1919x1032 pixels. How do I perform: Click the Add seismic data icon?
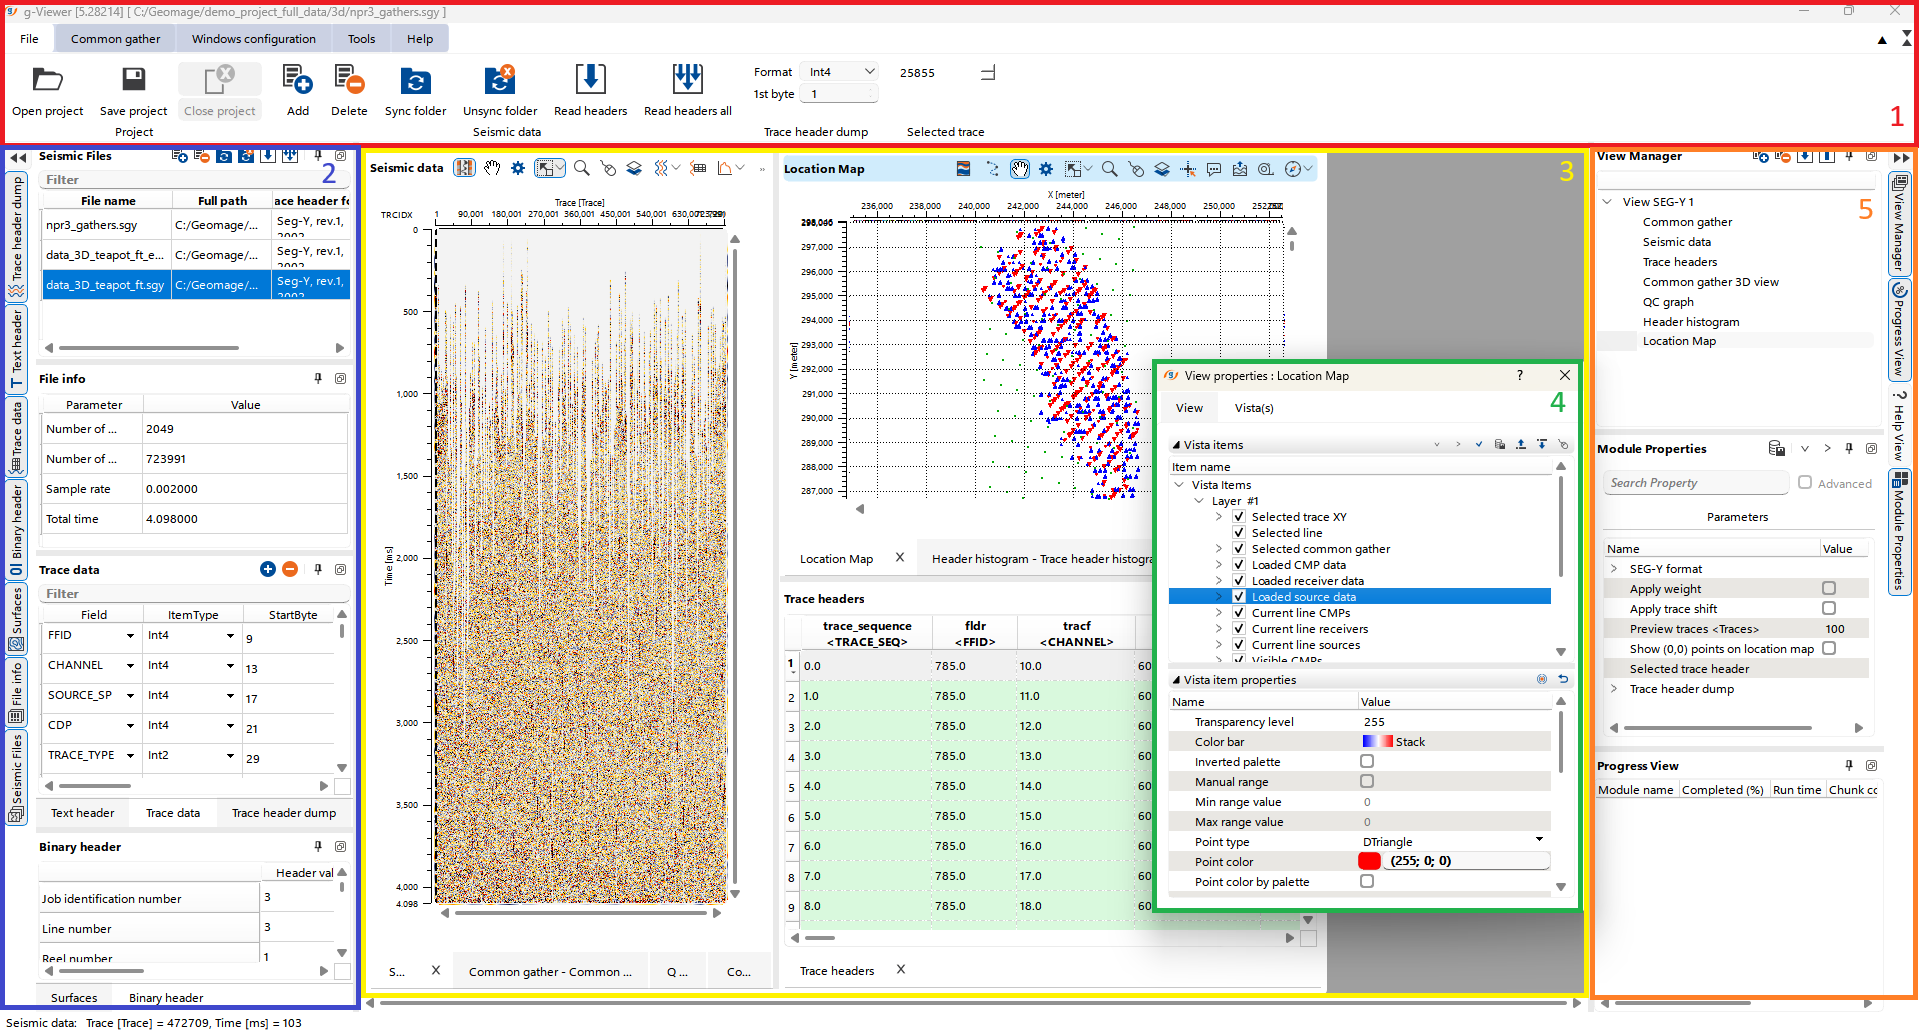click(297, 80)
